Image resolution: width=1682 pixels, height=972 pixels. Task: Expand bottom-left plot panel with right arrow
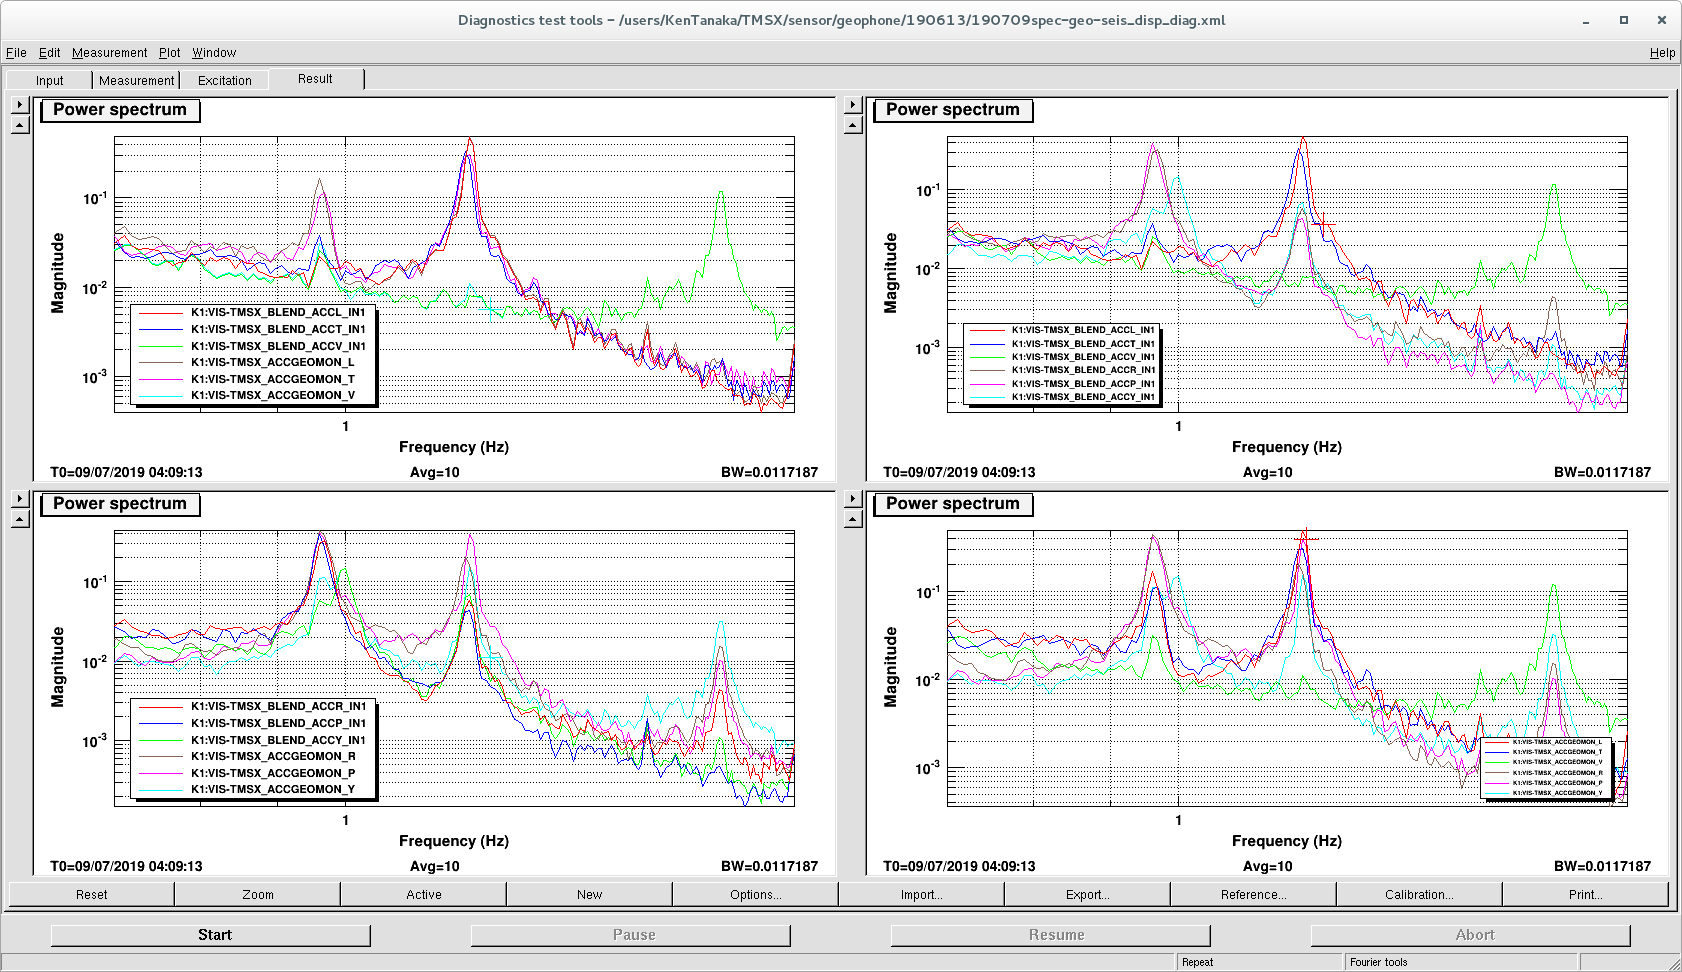[x=20, y=498]
